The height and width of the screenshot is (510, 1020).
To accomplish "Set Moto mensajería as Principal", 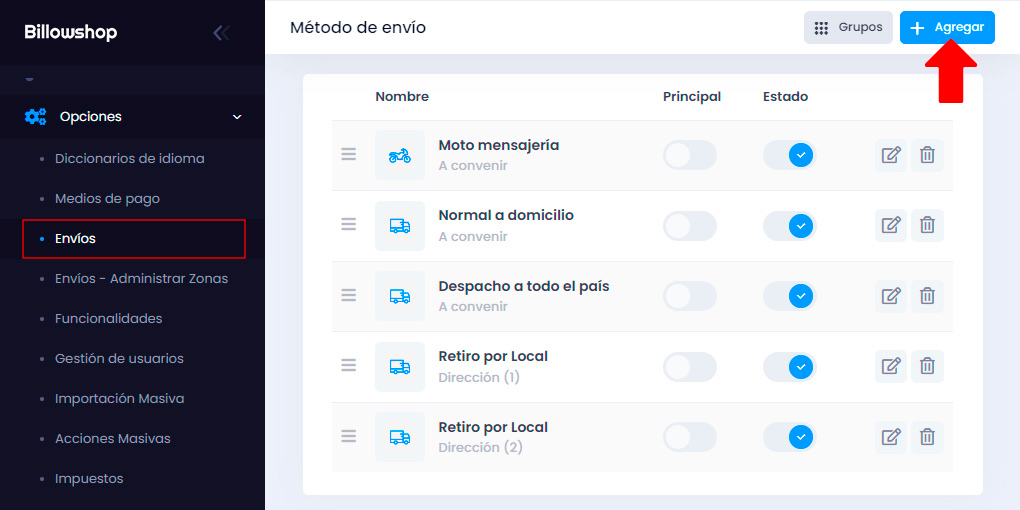I will pos(690,155).
